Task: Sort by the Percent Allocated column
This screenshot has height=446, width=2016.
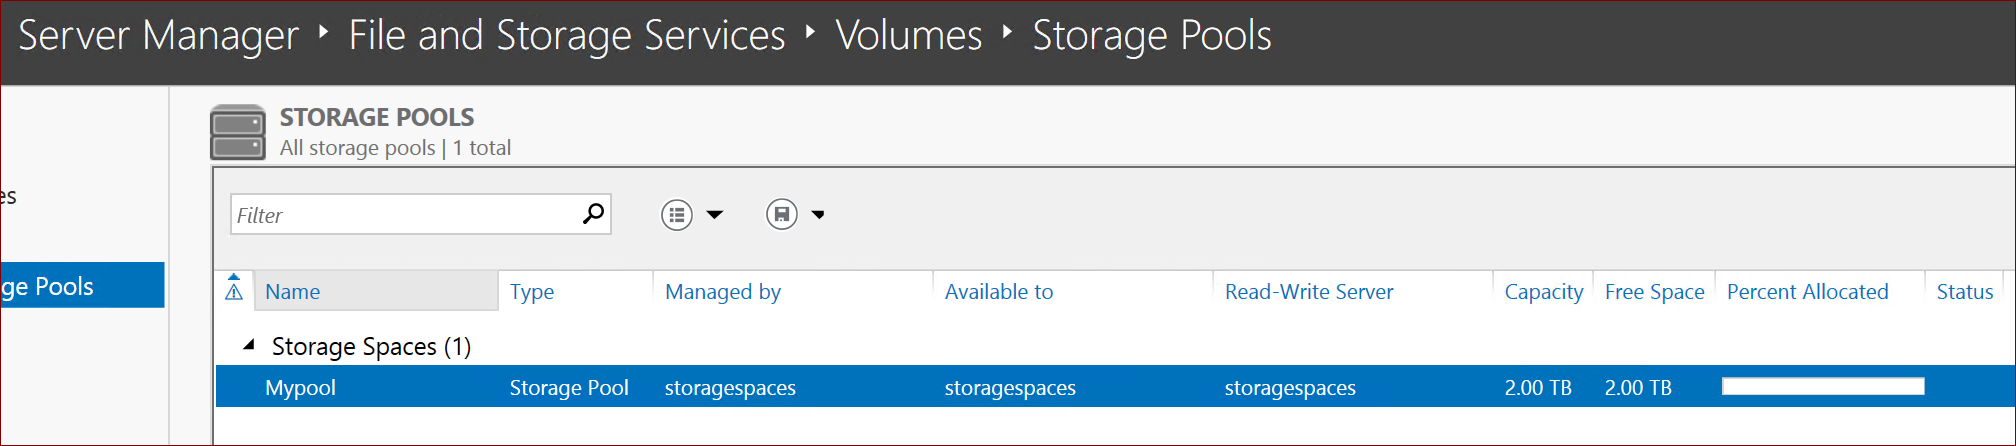Action: click(x=1807, y=292)
